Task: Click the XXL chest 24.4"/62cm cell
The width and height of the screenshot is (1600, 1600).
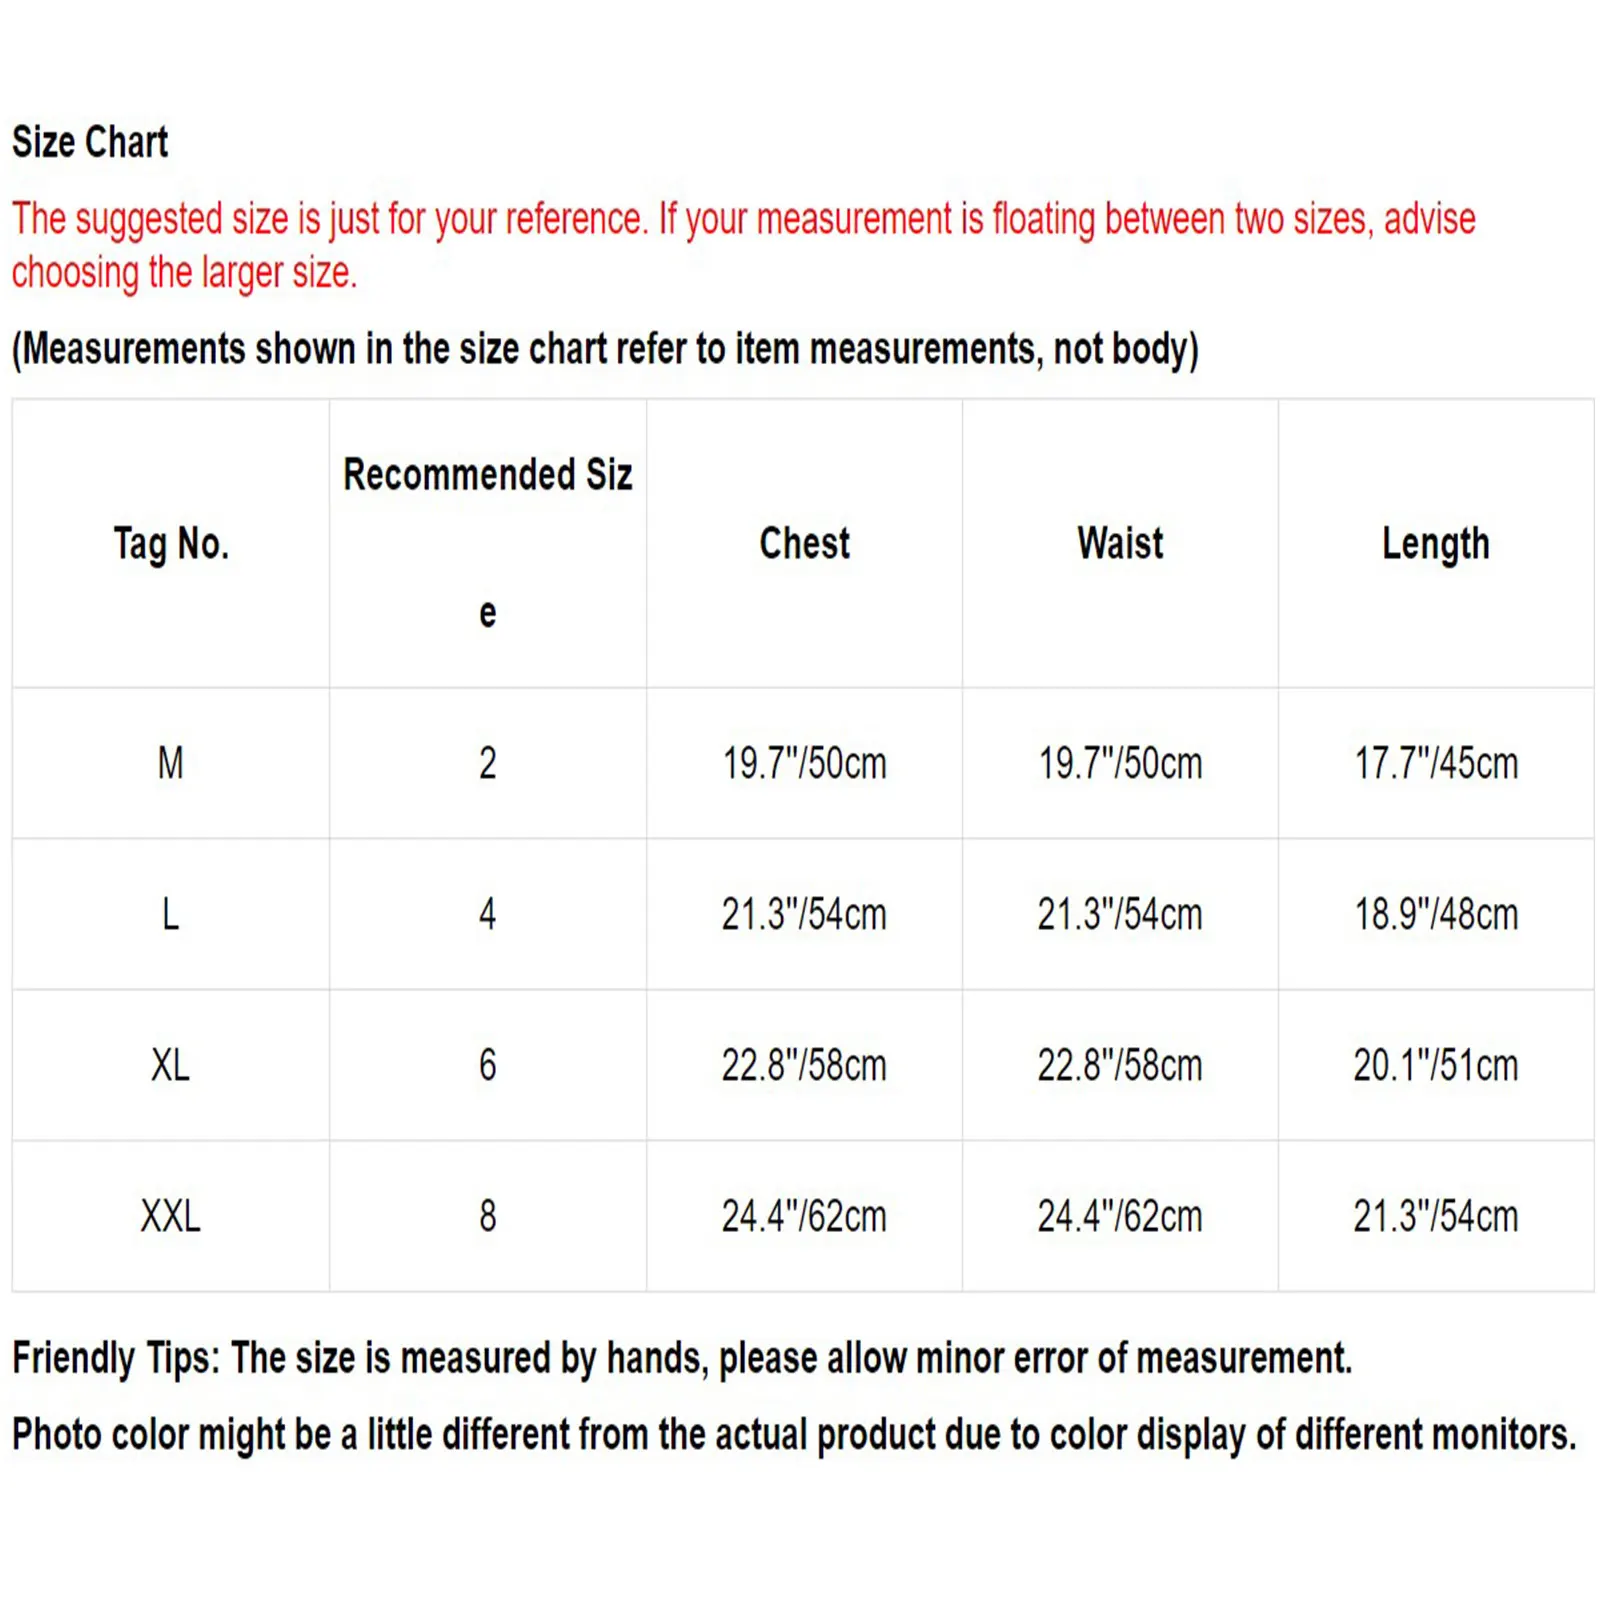Action: pos(804,1216)
